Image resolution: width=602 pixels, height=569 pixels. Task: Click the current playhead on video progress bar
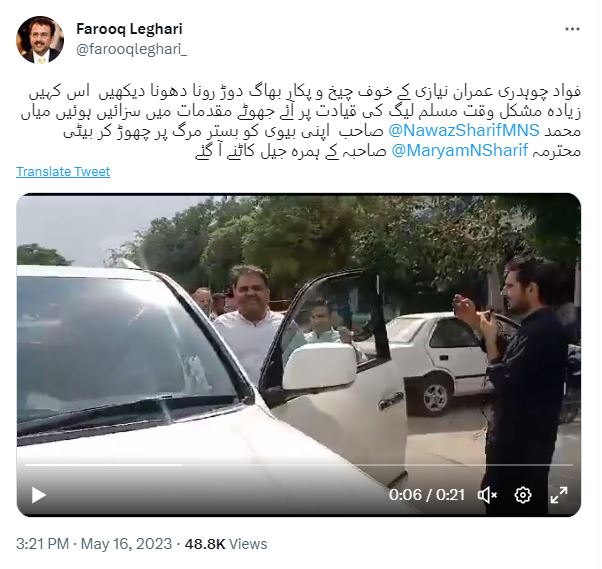(182, 465)
